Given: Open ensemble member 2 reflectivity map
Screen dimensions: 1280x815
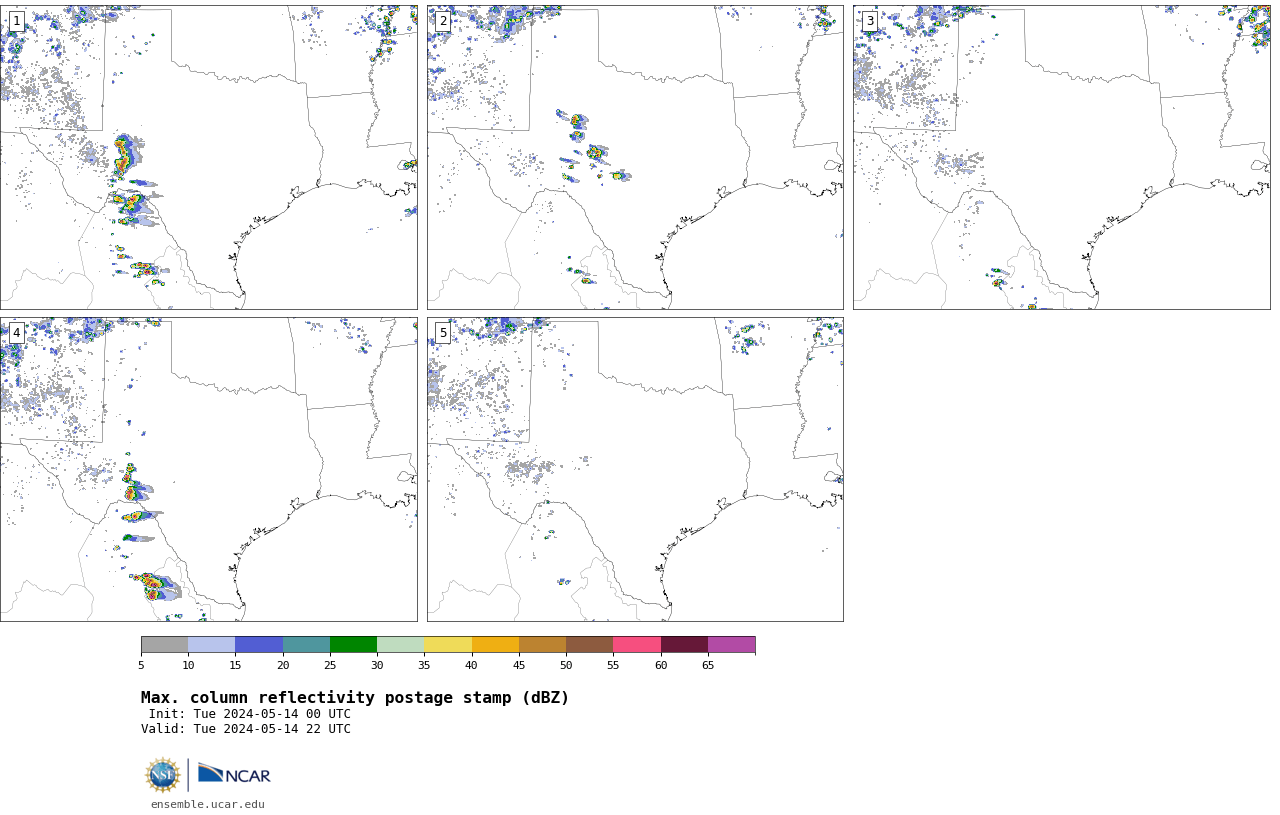Looking at the screenshot, I should tap(635, 157).
